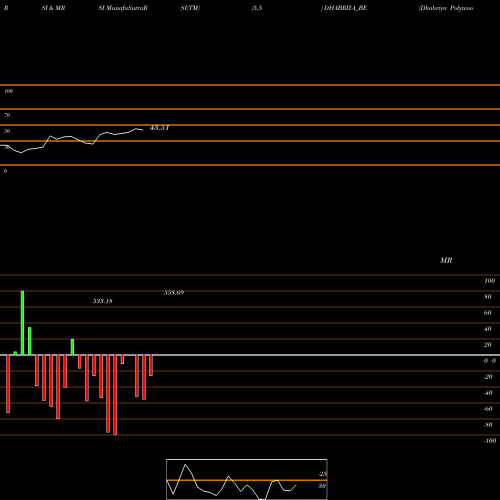Viewport: 500px width, 500px height.
Task: Click the RSI value label 43.51
Action: (160, 128)
